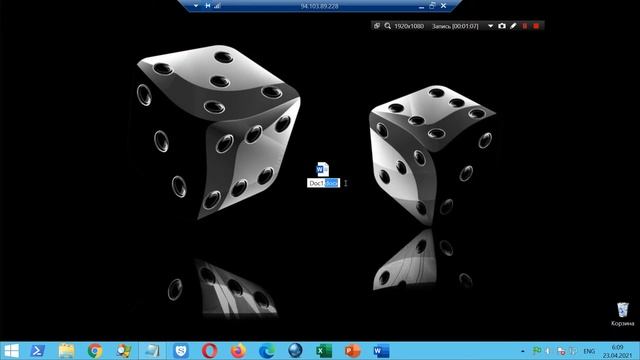Select the Doc1 Word file icon on desktop
This screenshot has height=360, width=640.
[x=322, y=169]
